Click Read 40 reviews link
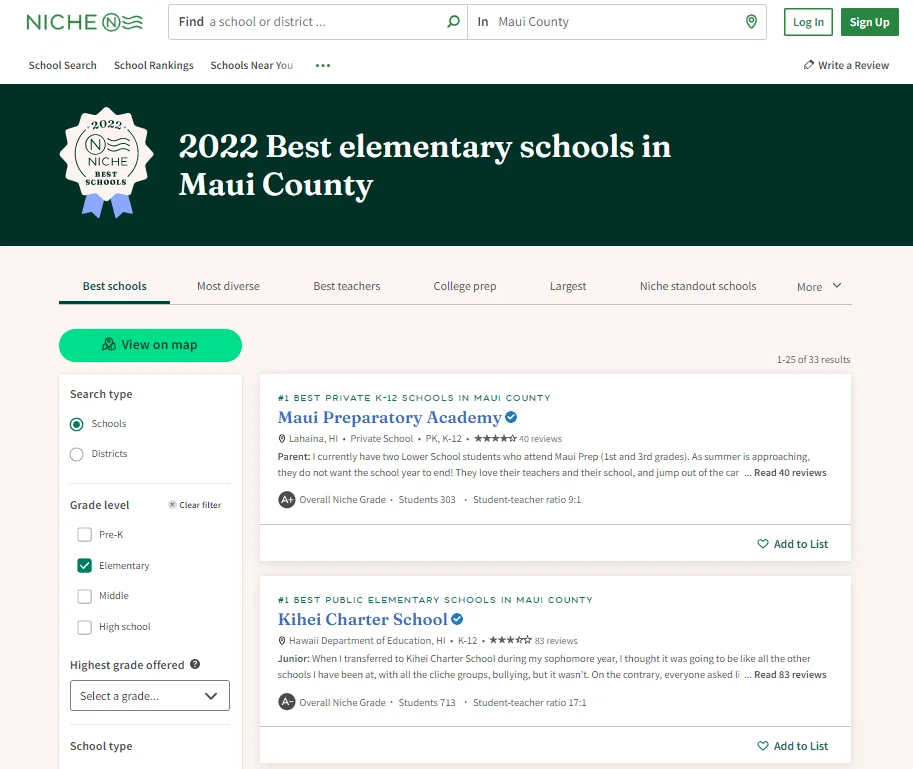Viewport: 913px width, 769px height. (790, 473)
